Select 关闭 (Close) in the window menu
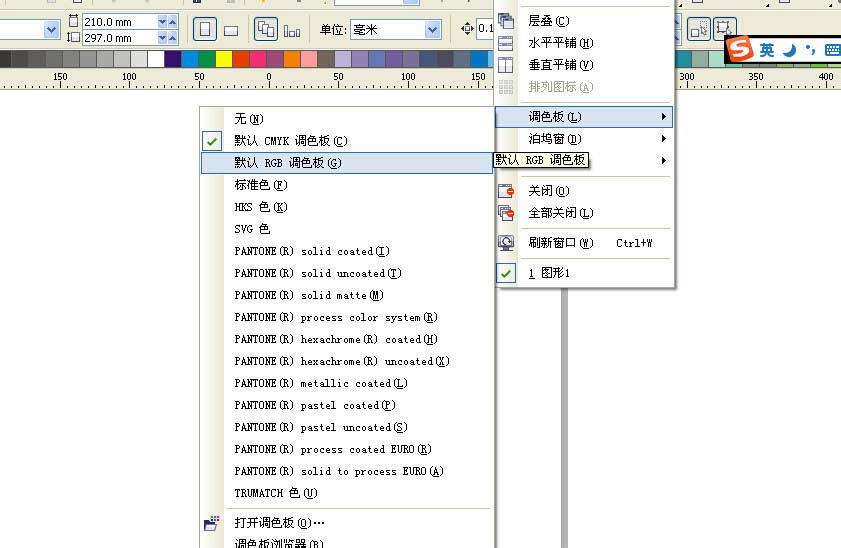This screenshot has width=841, height=548. [x=548, y=191]
